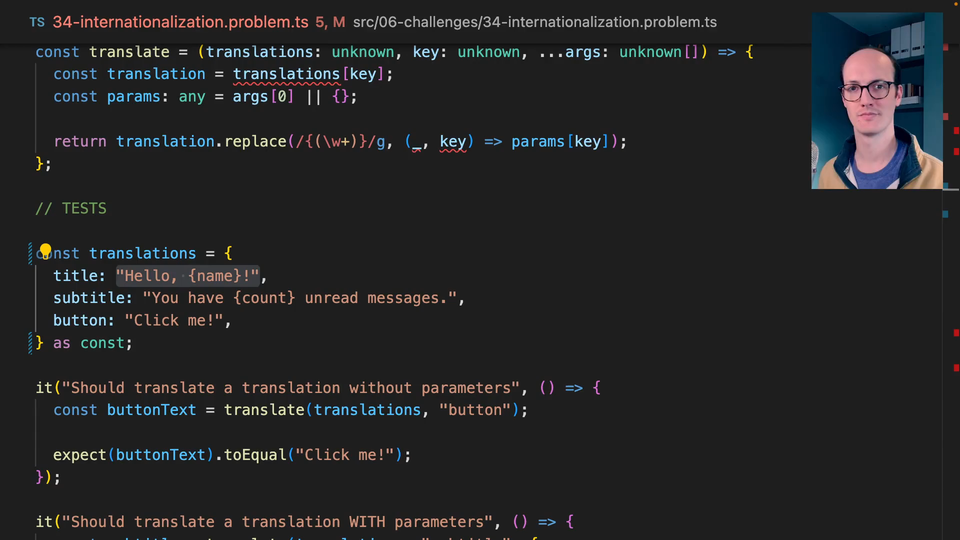Click the "Click me!" string in button property
960x540 pixels.
point(174,321)
